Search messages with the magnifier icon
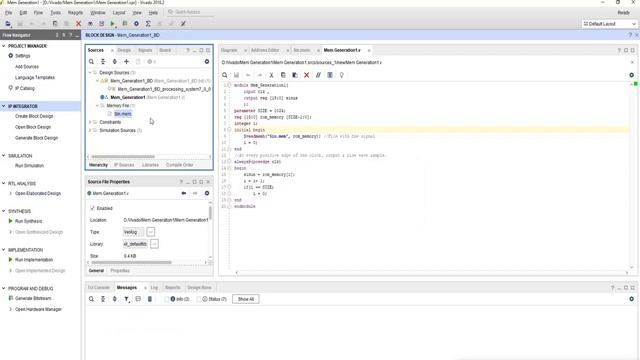 point(91,299)
